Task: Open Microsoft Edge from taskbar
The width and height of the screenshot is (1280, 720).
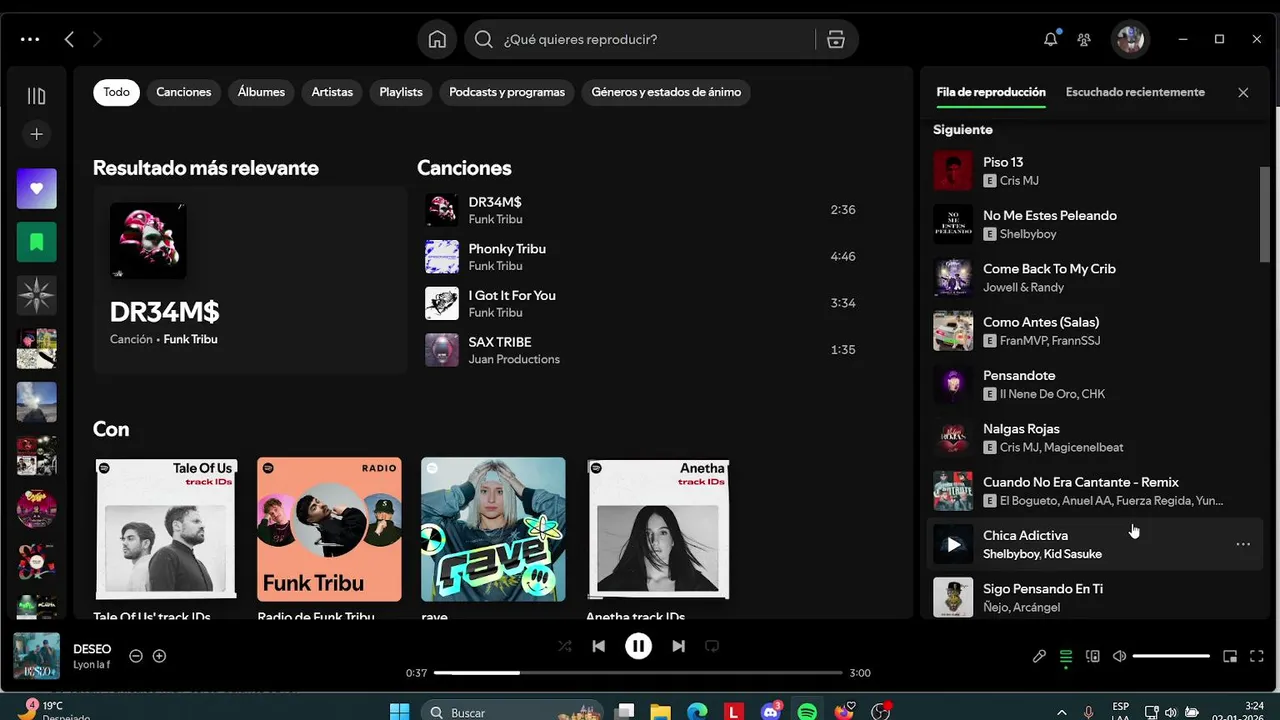Action: 697,712
